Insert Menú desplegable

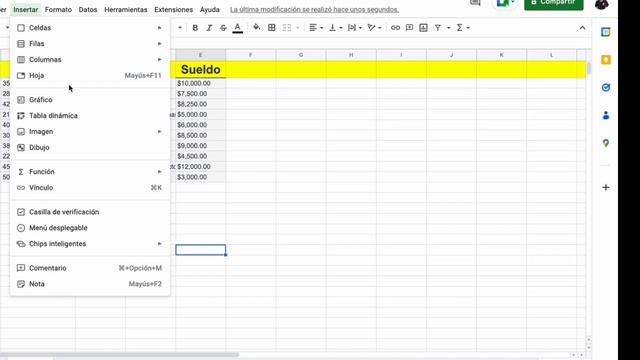(90, 228)
